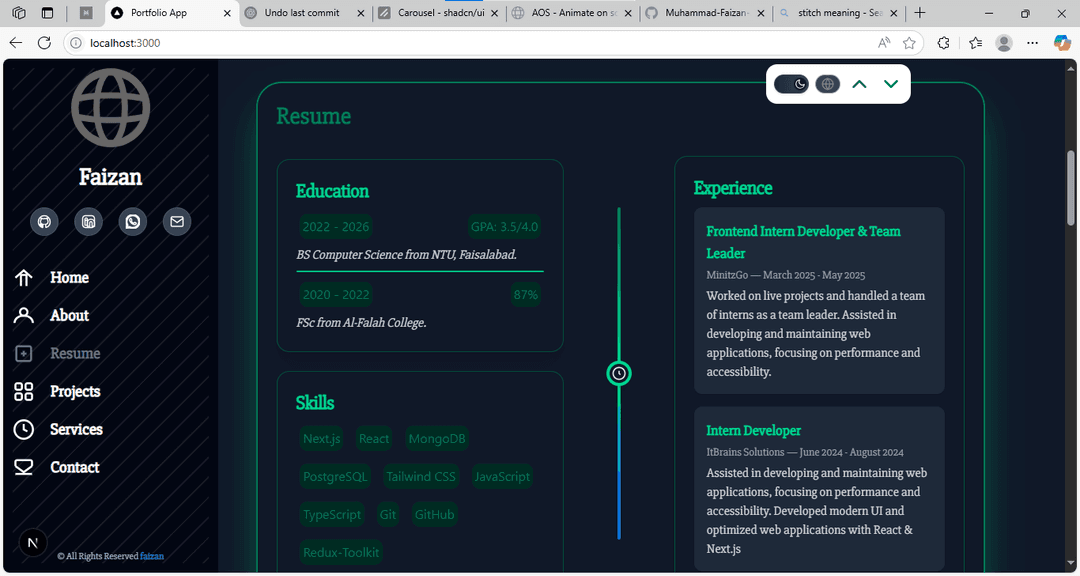
Task: Click the TypeScript skill tag
Action: [332, 515]
